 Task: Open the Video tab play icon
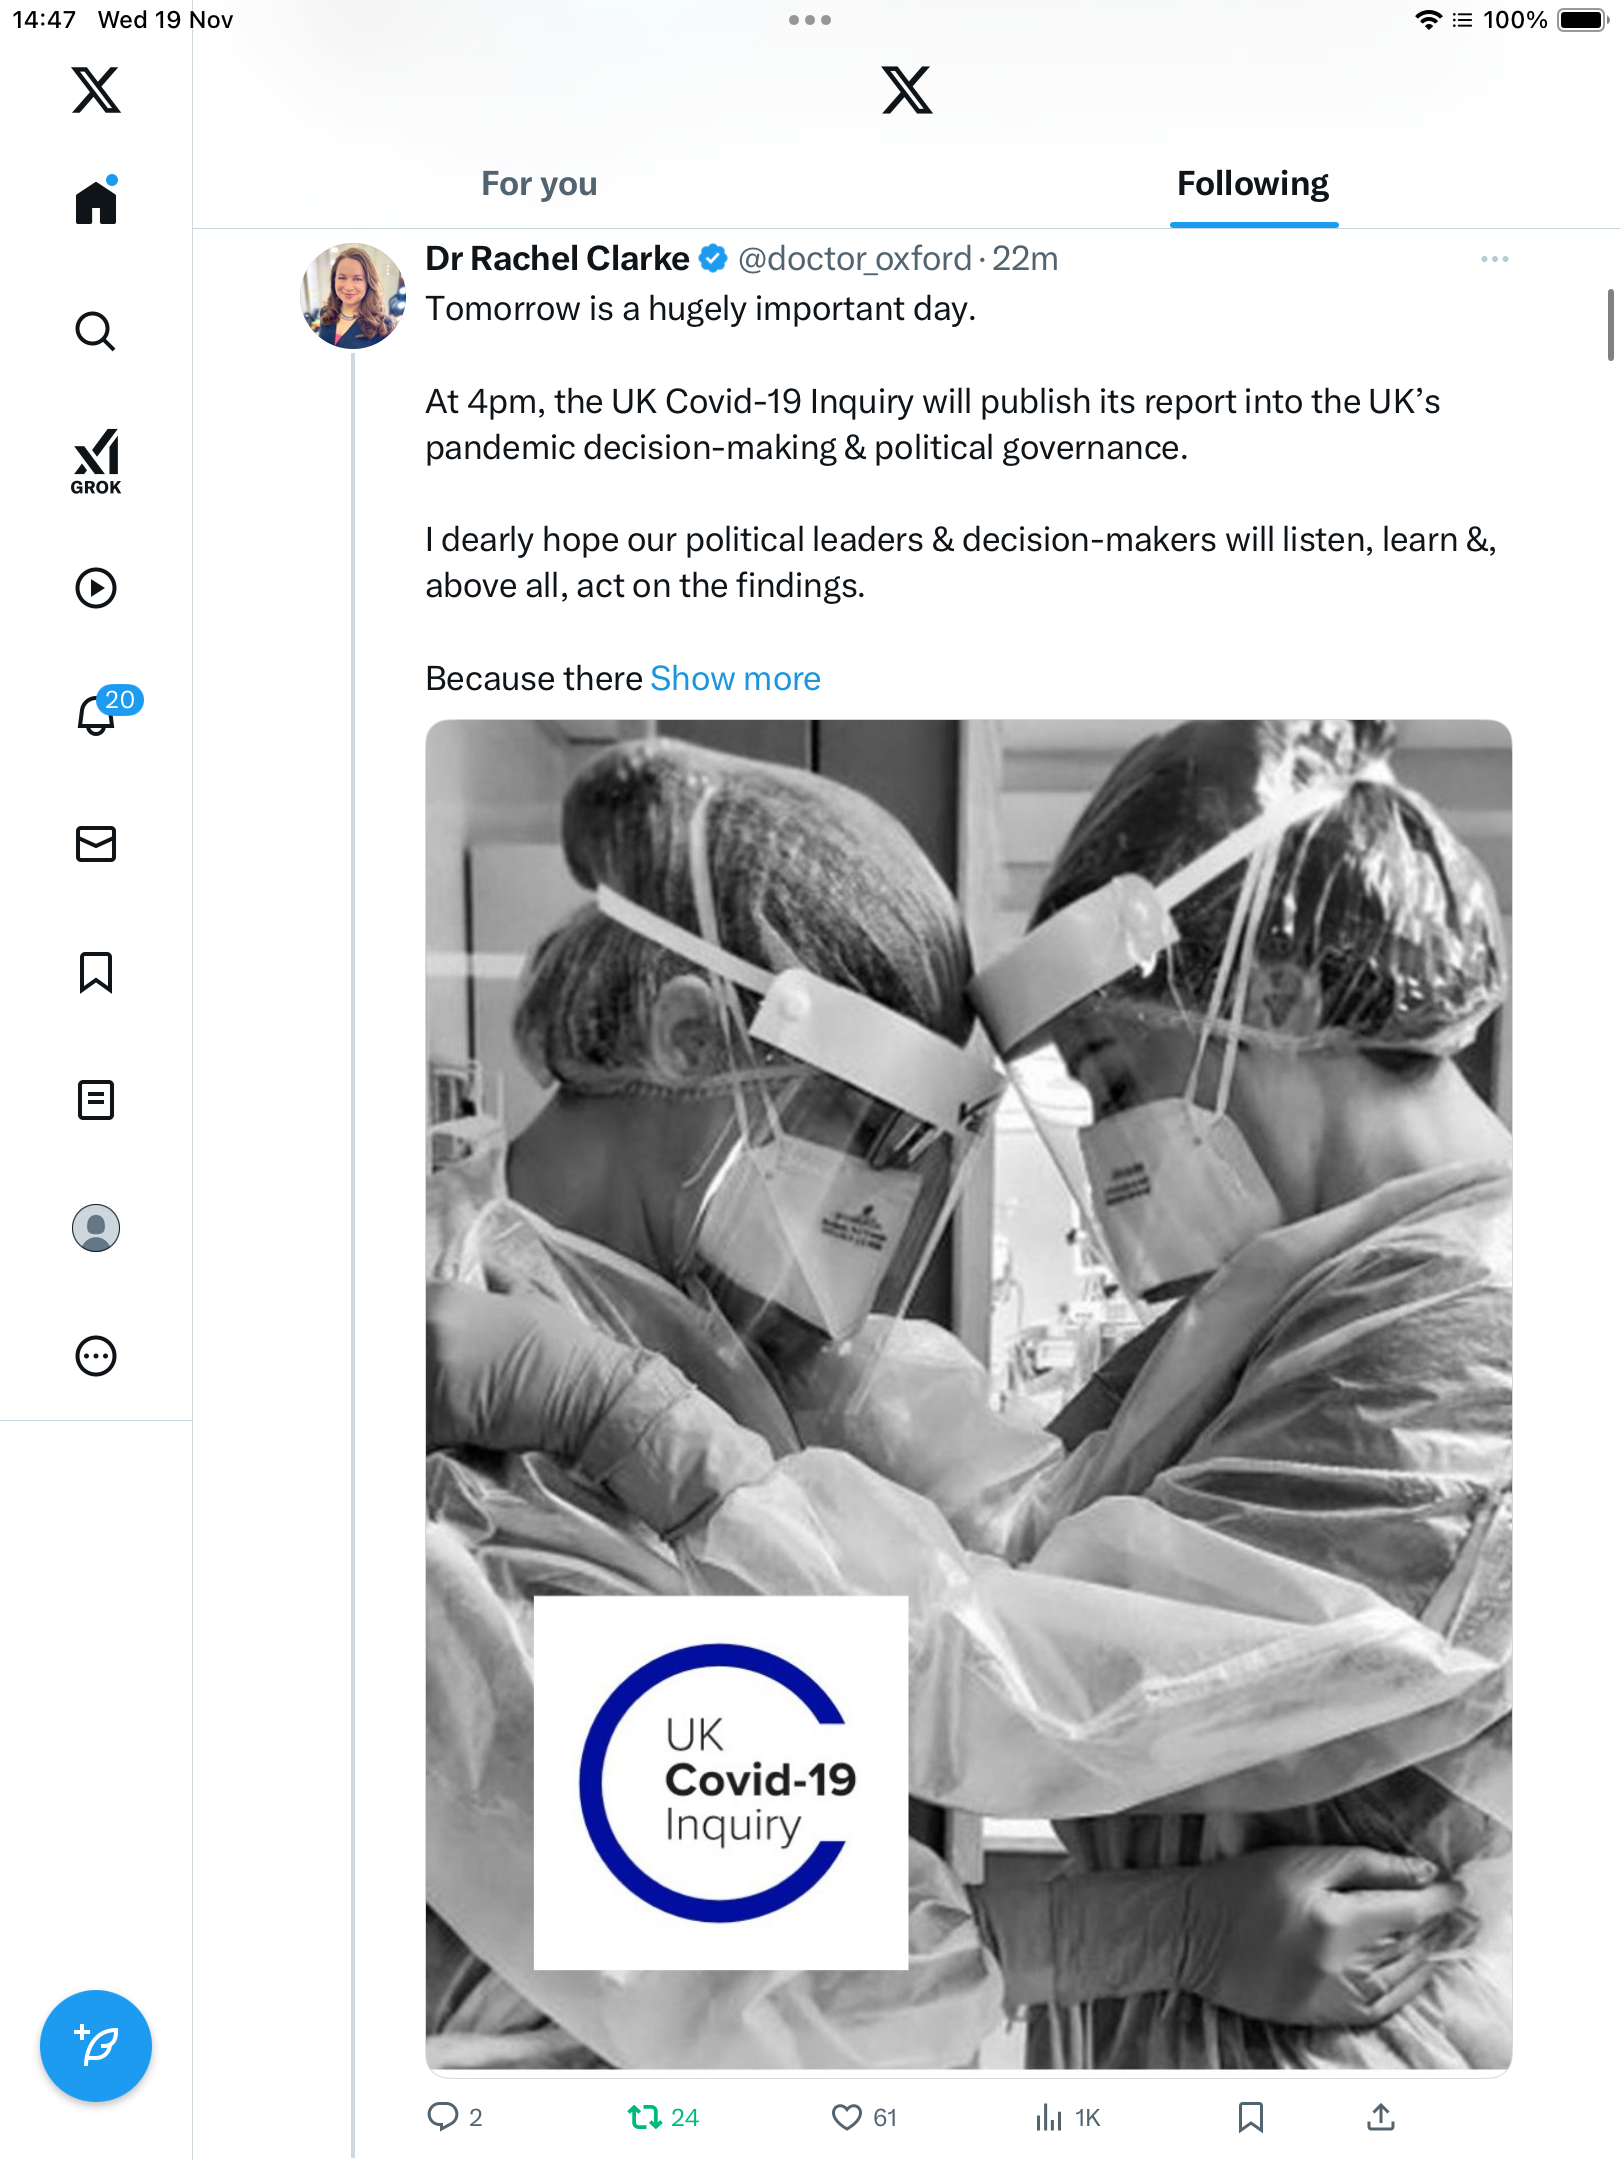(x=96, y=588)
